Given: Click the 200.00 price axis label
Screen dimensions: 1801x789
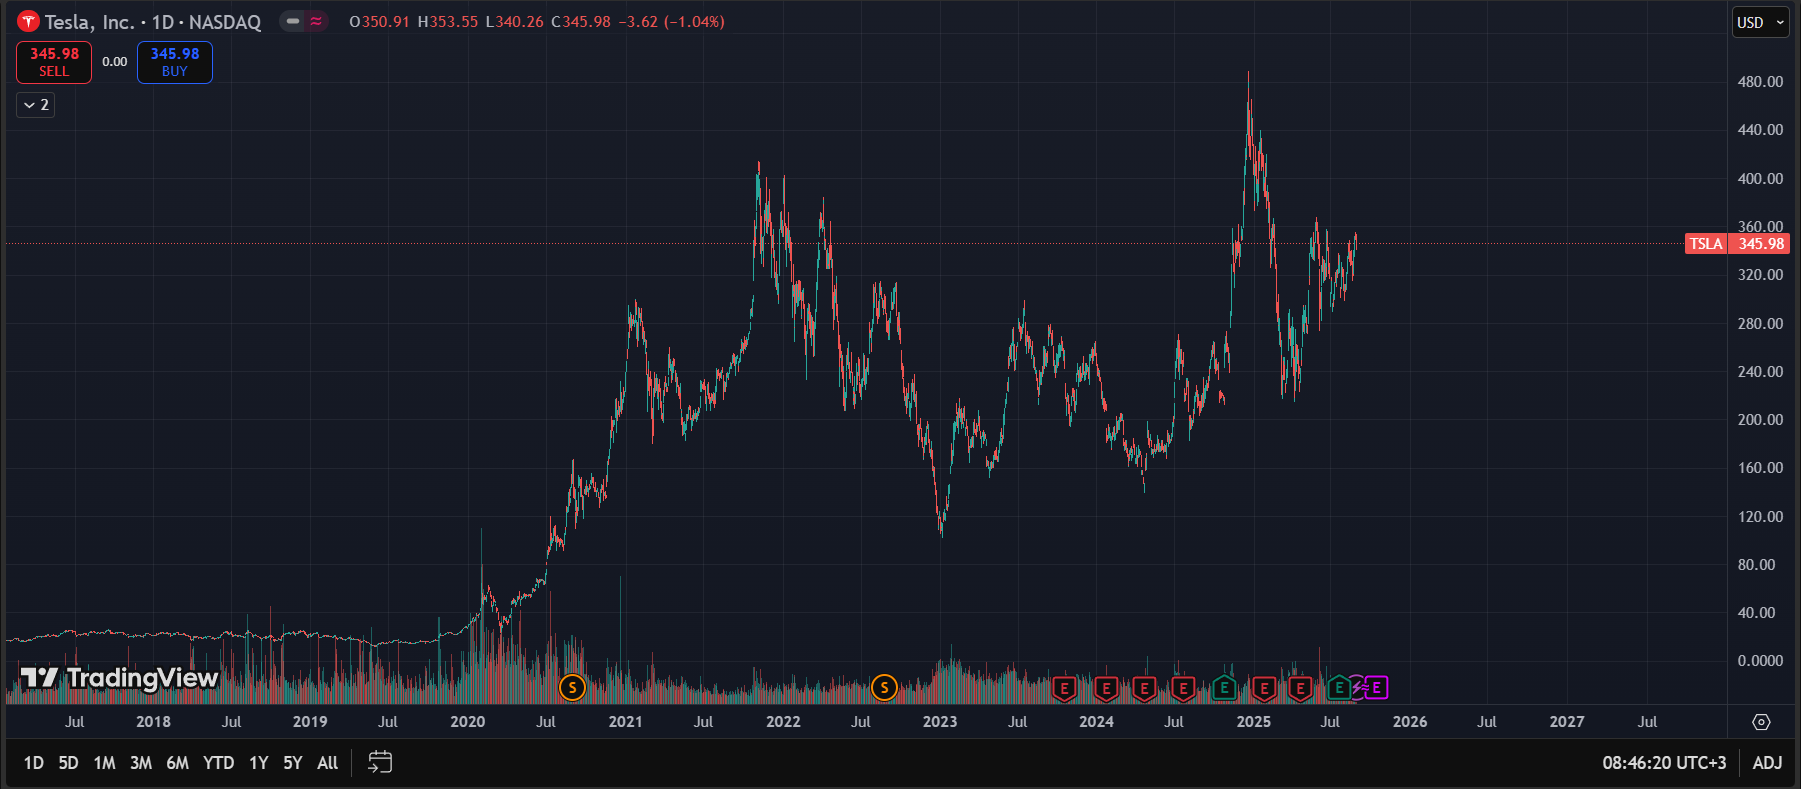Looking at the screenshot, I should click(x=1760, y=420).
